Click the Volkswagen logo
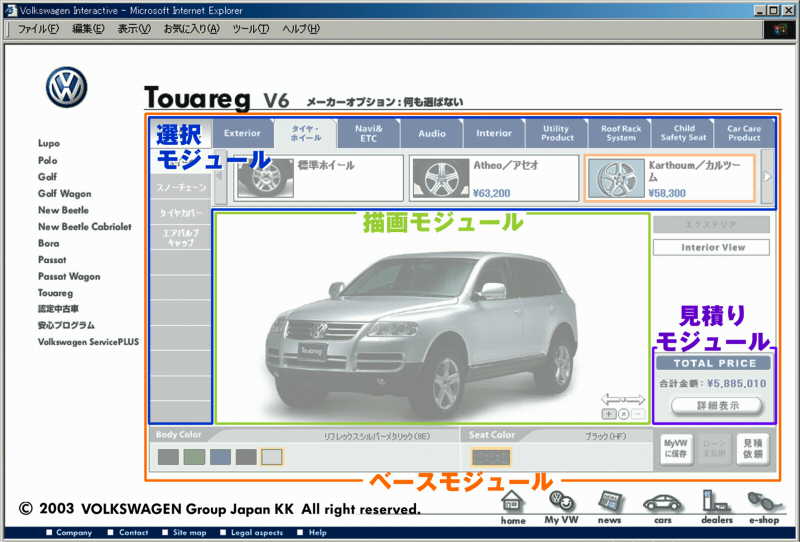The width and height of the screenshot is (800, 542). (x=66, y=87)
